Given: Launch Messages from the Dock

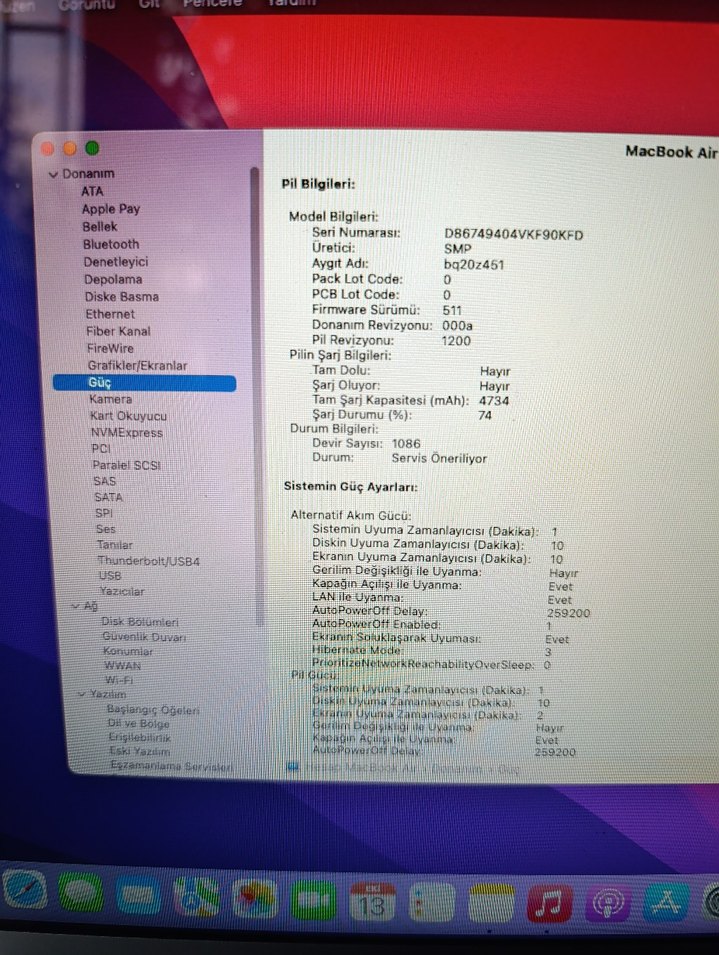Looking at the screenshot, I should pos(81,895).
